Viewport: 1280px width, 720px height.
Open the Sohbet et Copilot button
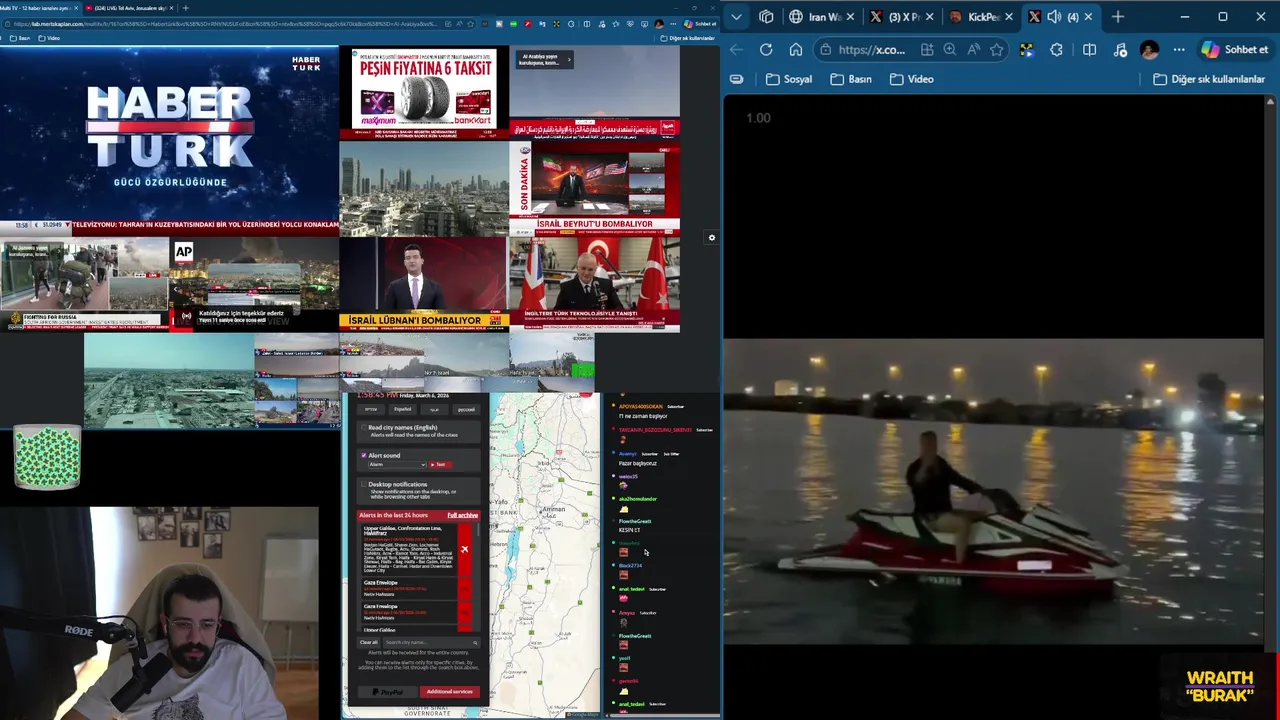1235,49
